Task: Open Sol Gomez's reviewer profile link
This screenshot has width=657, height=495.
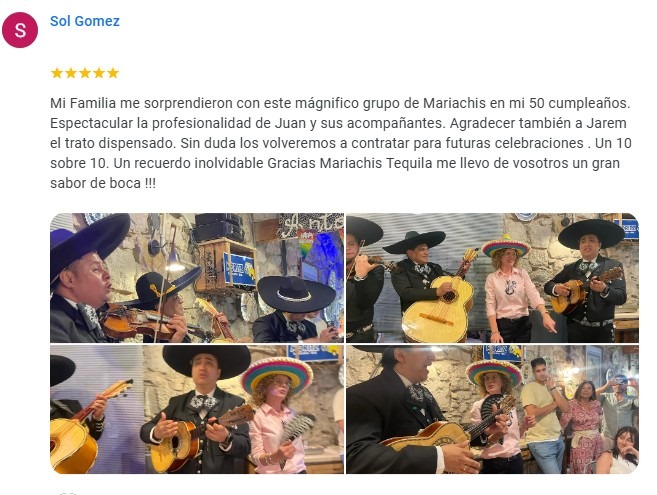Action: [85, 21]
